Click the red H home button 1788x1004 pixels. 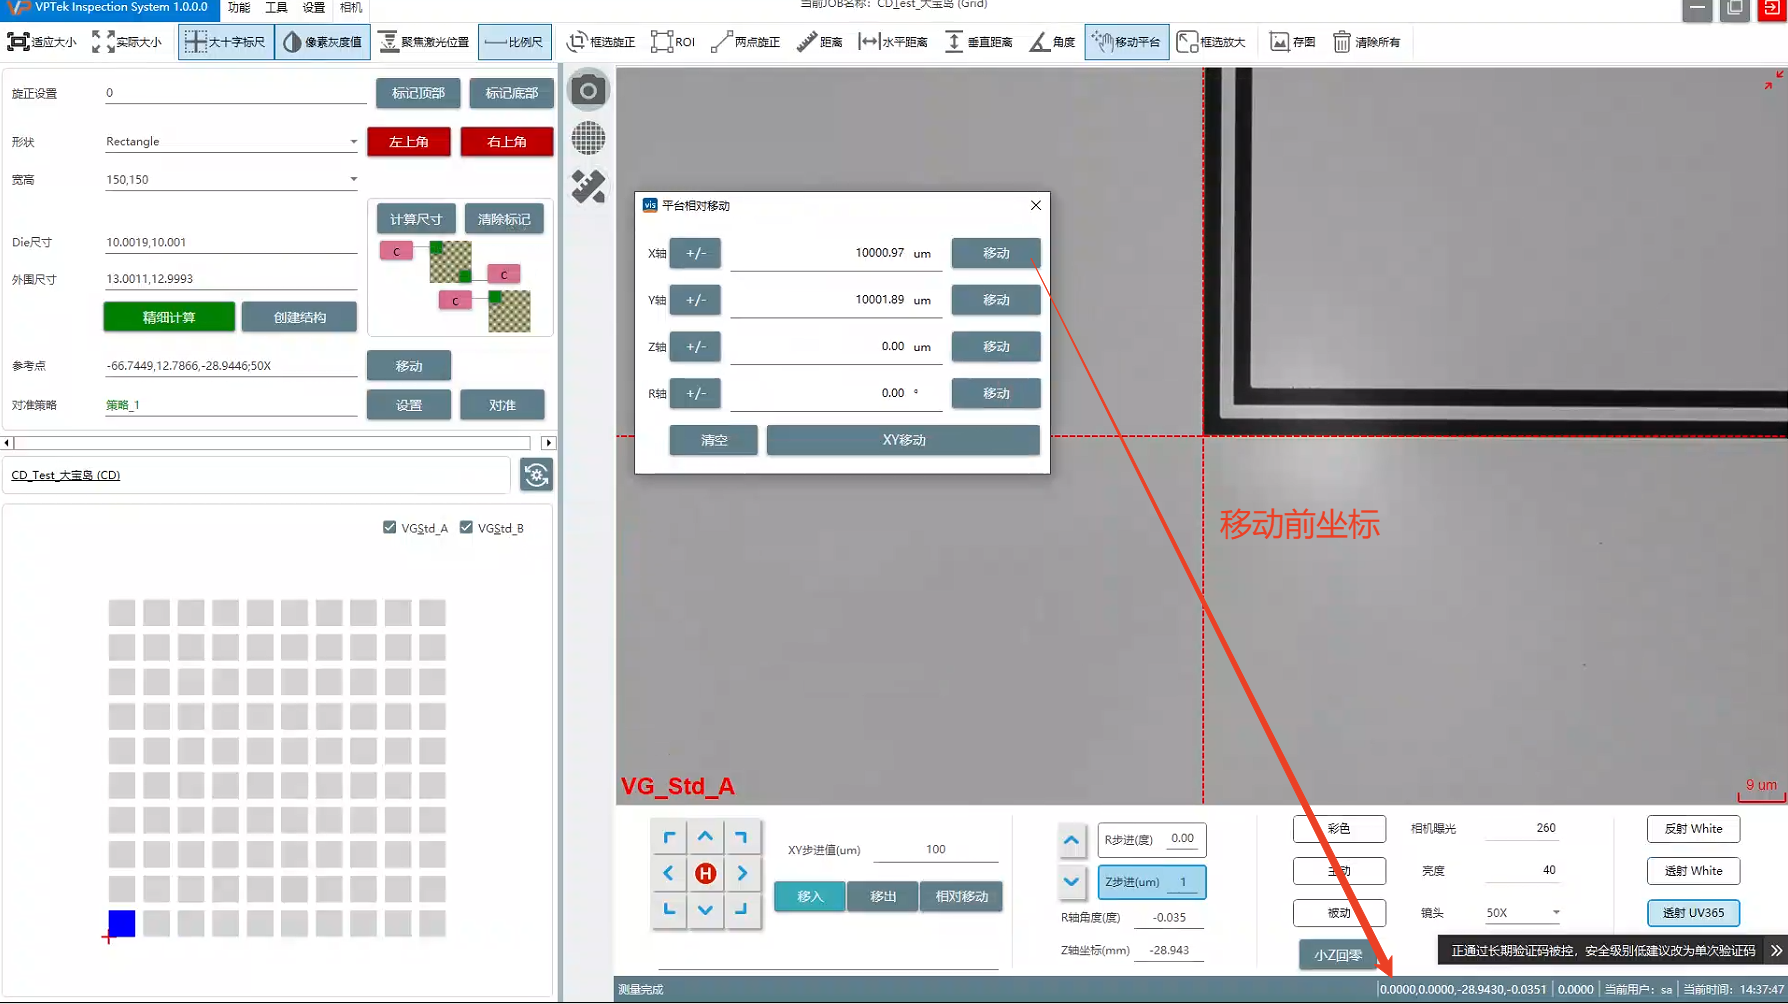click(x=705, y=873)
